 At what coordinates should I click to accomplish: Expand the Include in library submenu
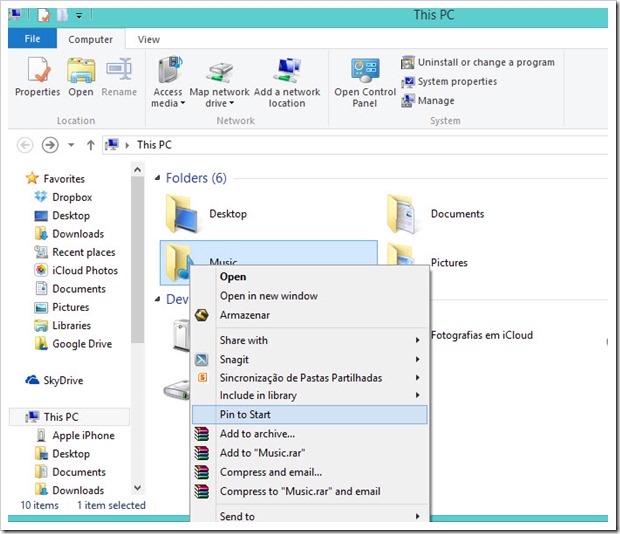coord(310,395)
